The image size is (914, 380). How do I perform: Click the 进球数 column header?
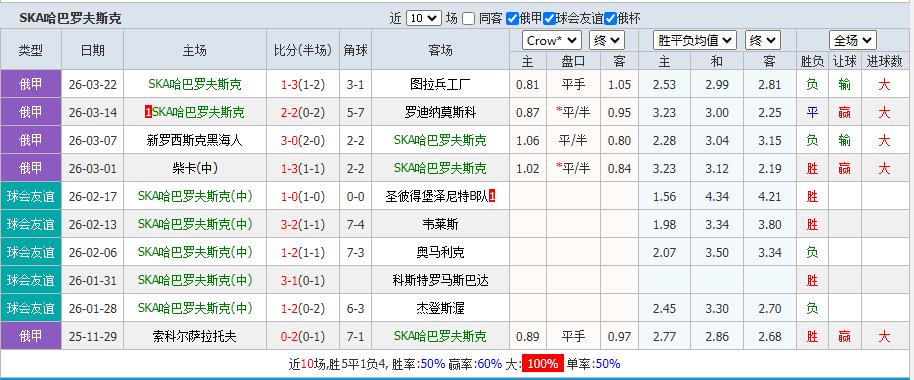point(884,61)
